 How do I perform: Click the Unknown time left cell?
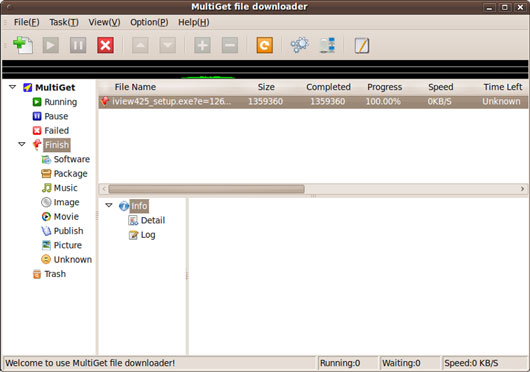(501, 101)
